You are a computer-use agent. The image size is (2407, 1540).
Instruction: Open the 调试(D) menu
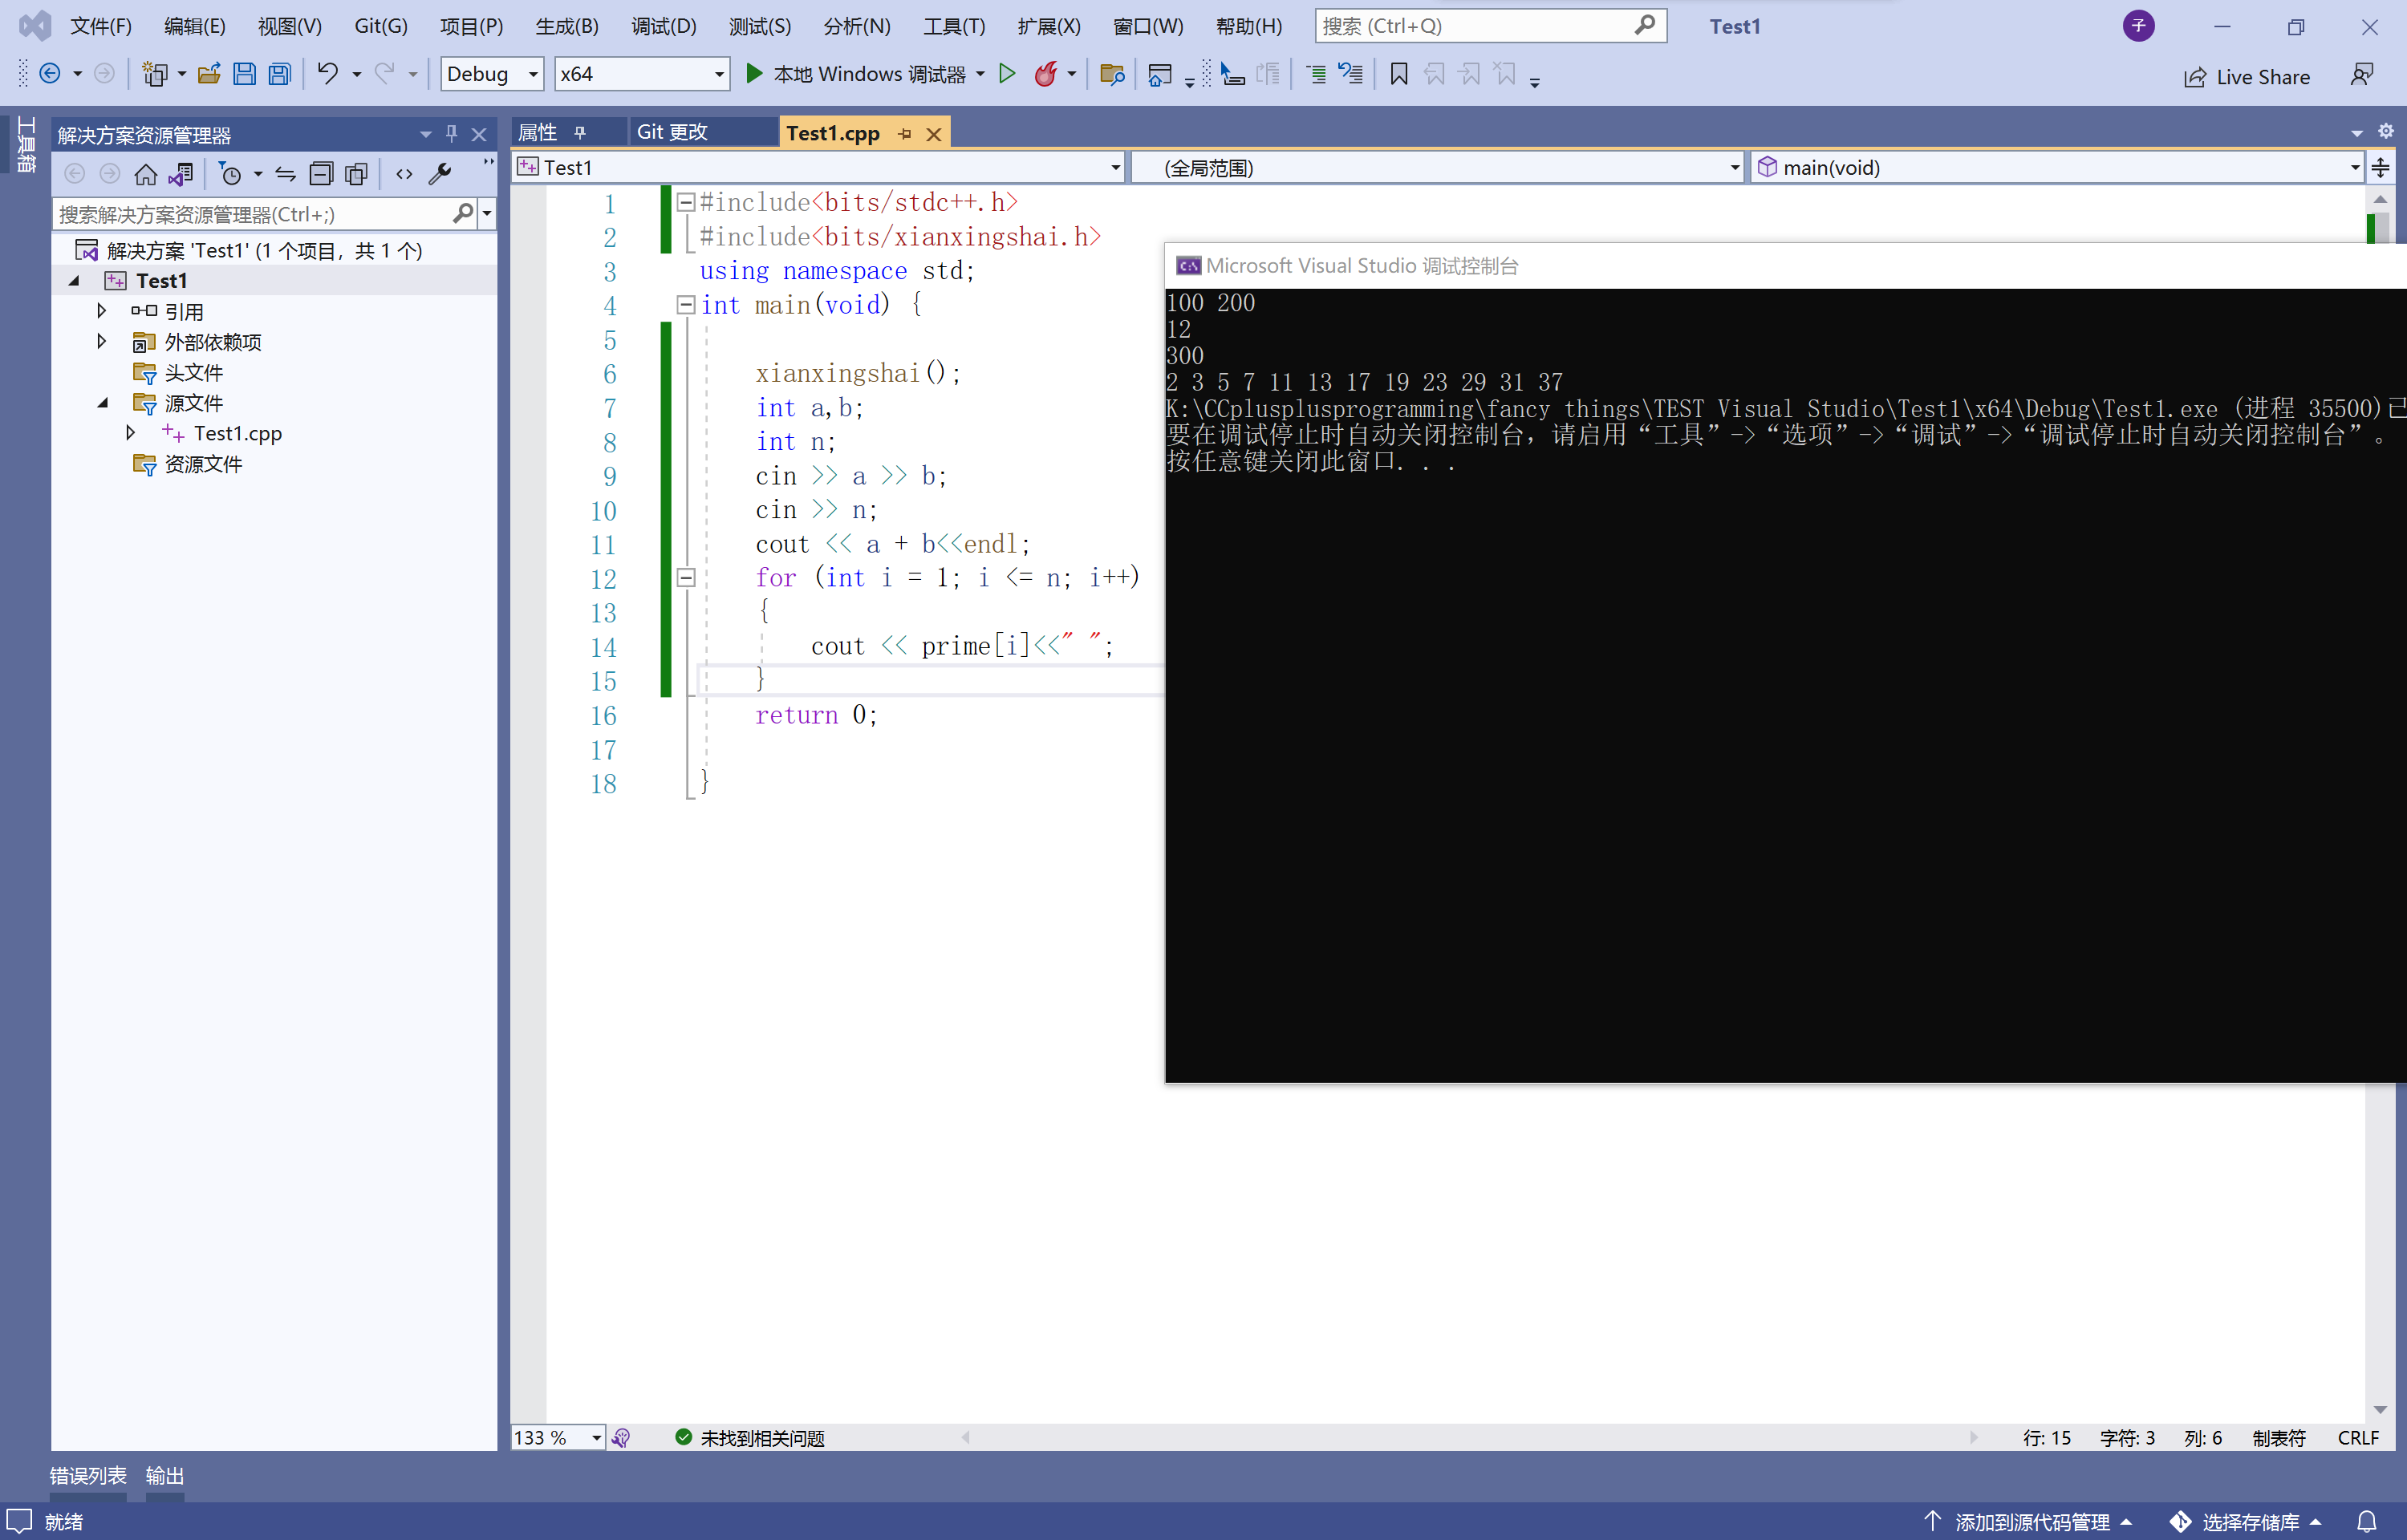click(x=663, y=26)
